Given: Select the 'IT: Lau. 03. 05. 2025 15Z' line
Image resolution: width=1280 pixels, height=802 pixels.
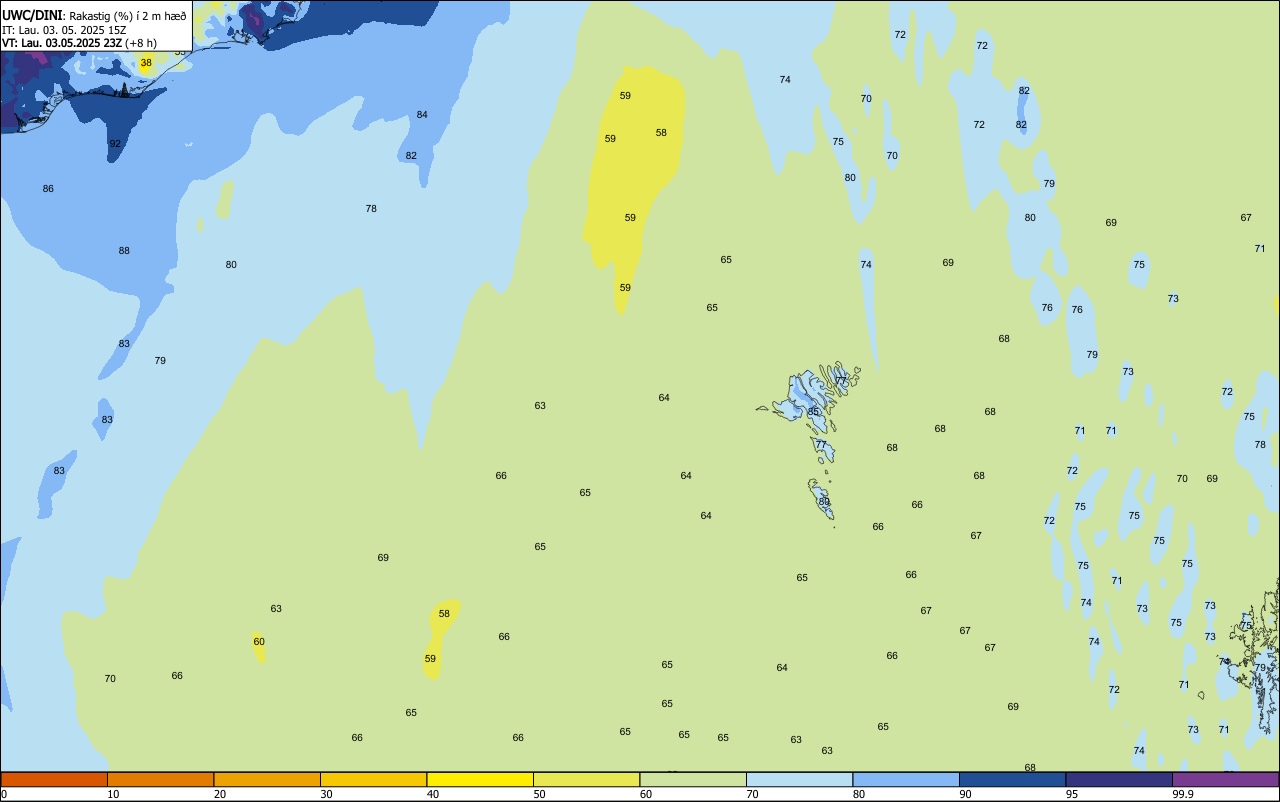Looking at the screenshot, I should tap(62, 30).
